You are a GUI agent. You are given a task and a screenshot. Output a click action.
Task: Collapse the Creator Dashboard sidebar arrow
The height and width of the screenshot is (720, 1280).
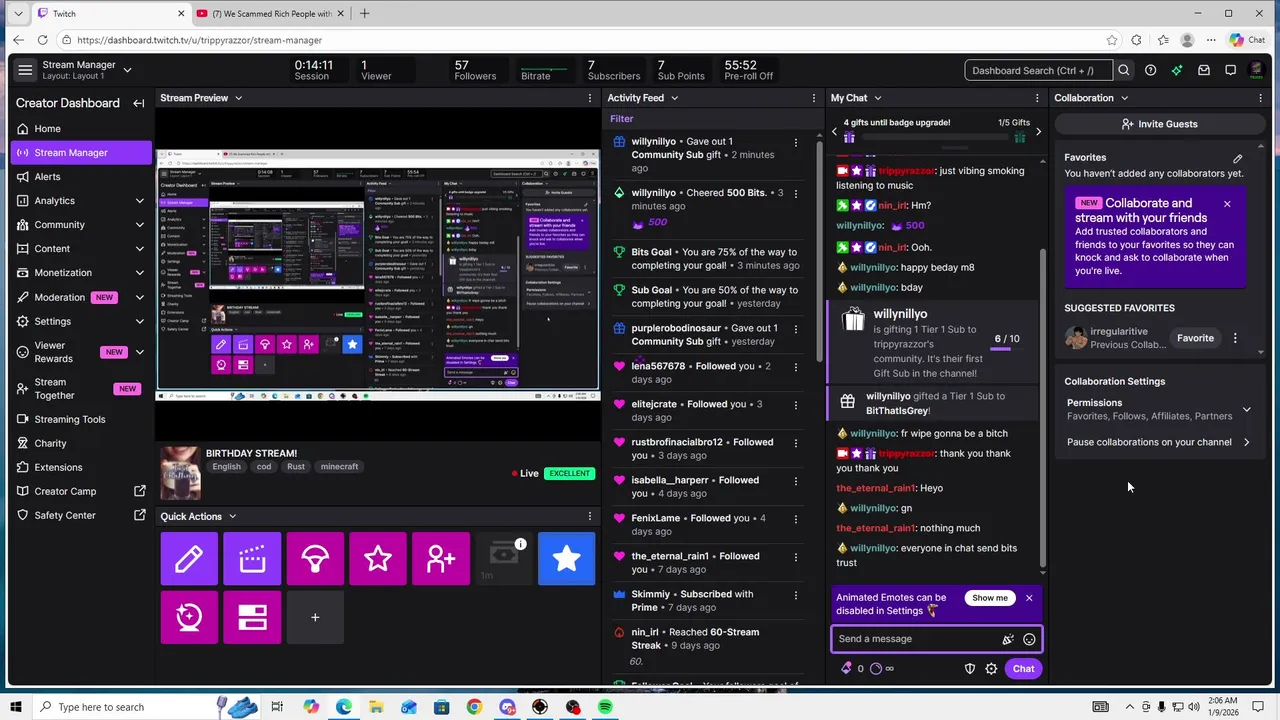pyautogui.click(x=139, y=103)
